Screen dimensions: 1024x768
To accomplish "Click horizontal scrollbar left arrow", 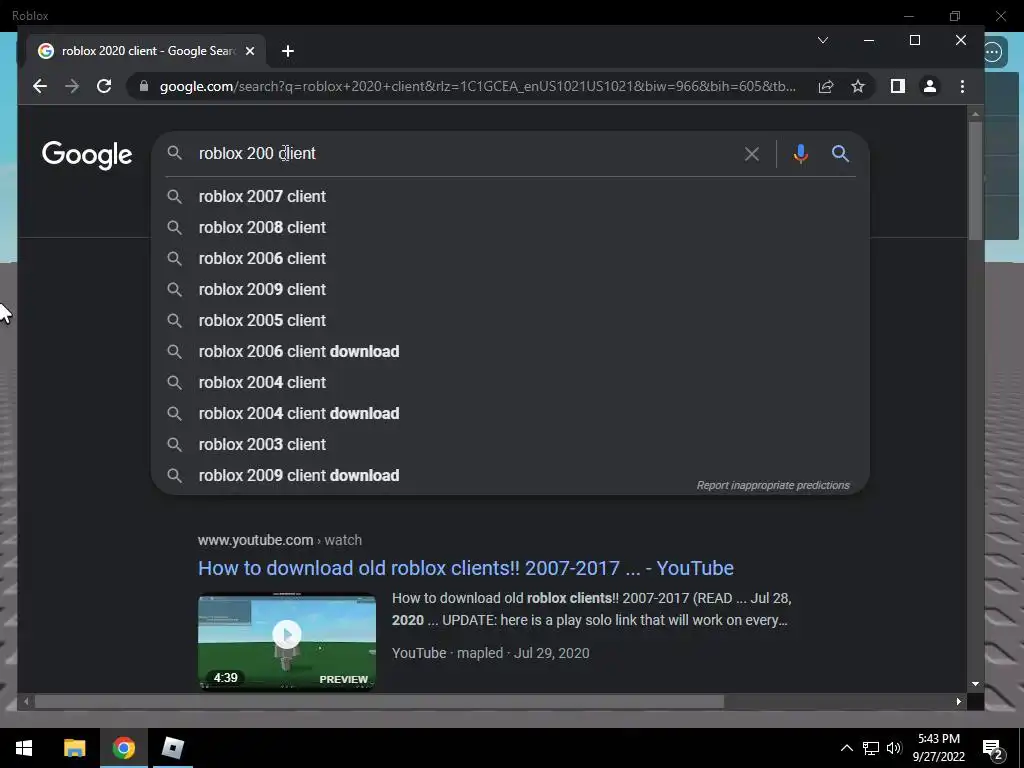I will pos(26,701).
